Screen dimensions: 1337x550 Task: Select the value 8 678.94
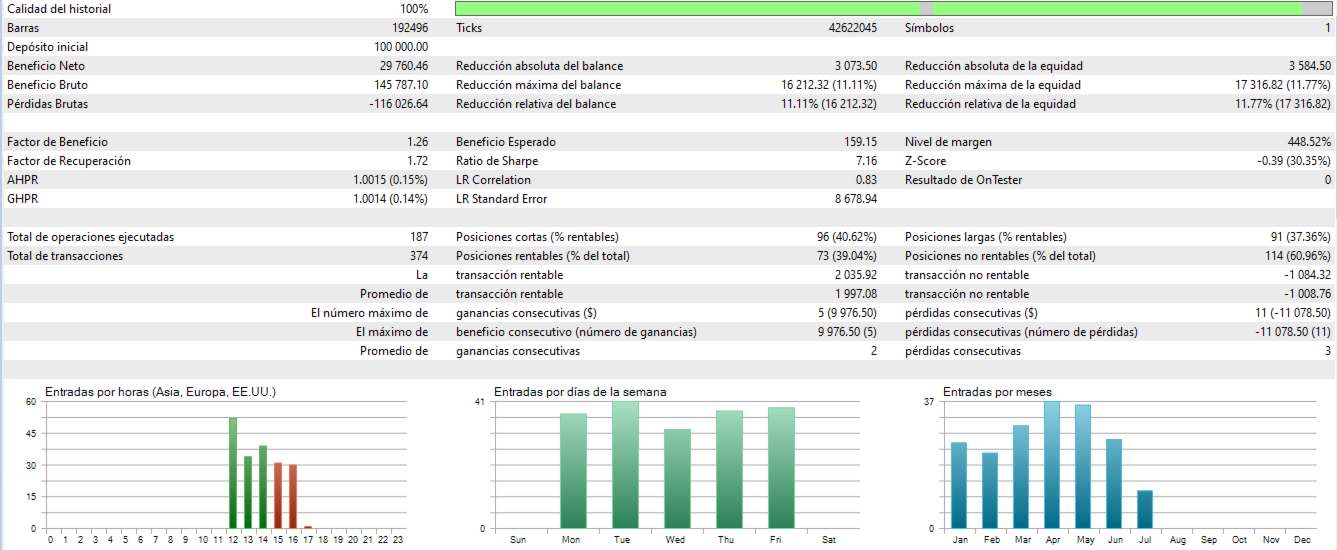coord(856,199)
